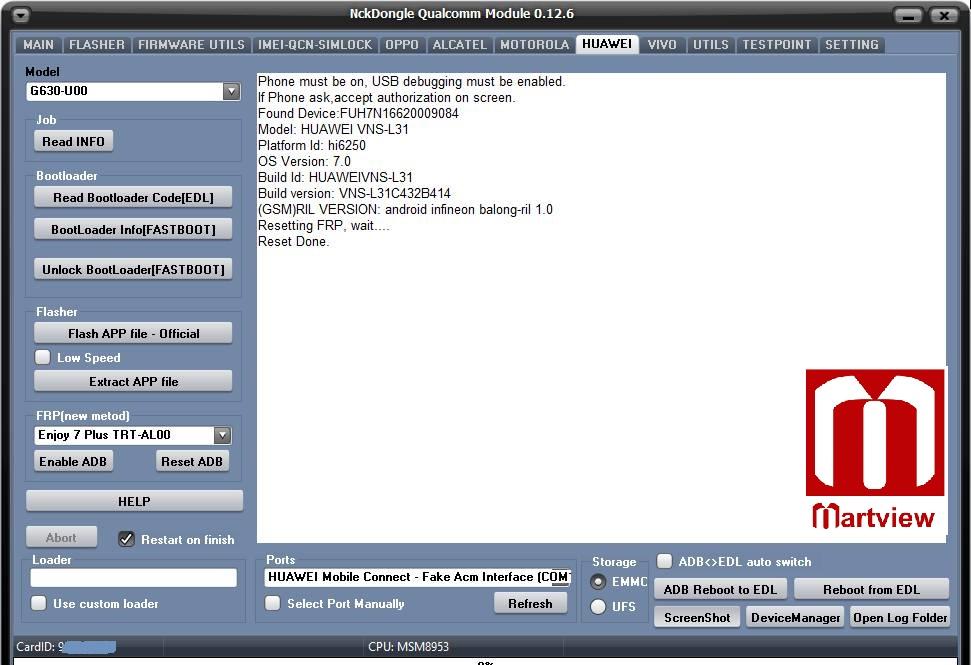Screen dimensions: 971x665
Task: Click the Reset ADB button
Action: click(192, 461)
